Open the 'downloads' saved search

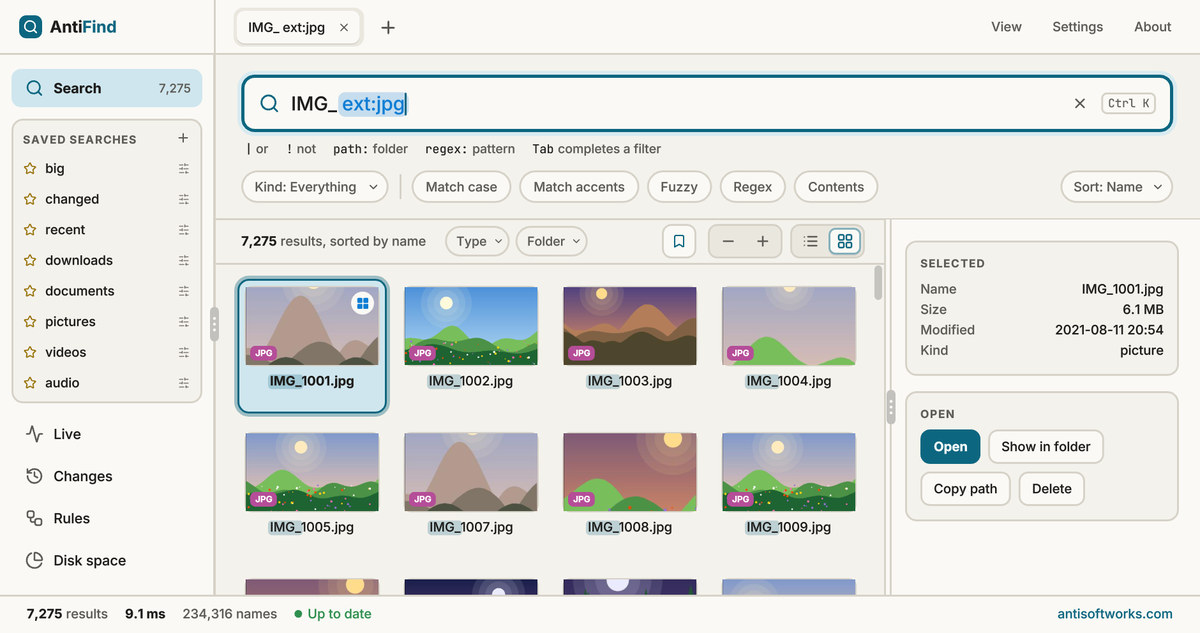tap(79, 260)
